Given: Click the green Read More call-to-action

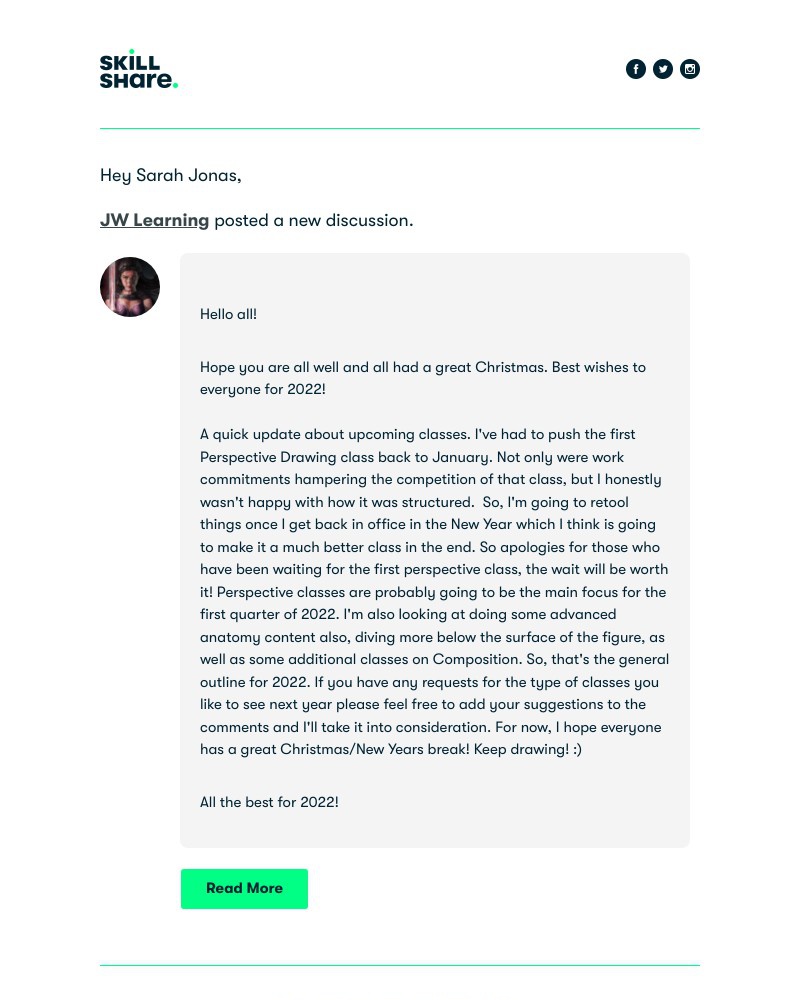Looking at the screenshot, I should tap(244, 888).
